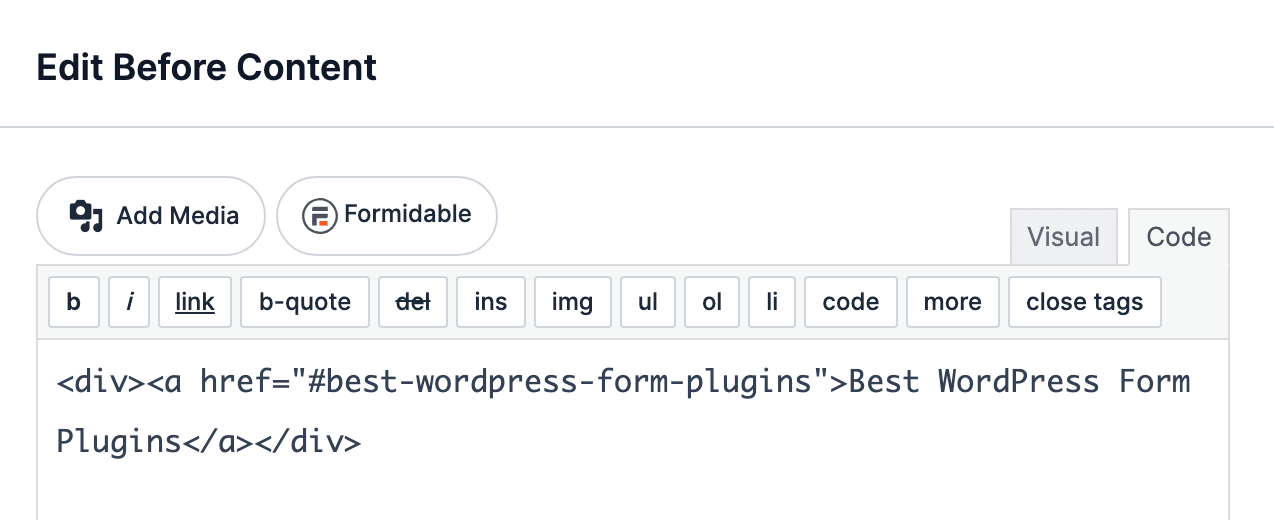Click the Formidable logo icon

pos(320,216)
